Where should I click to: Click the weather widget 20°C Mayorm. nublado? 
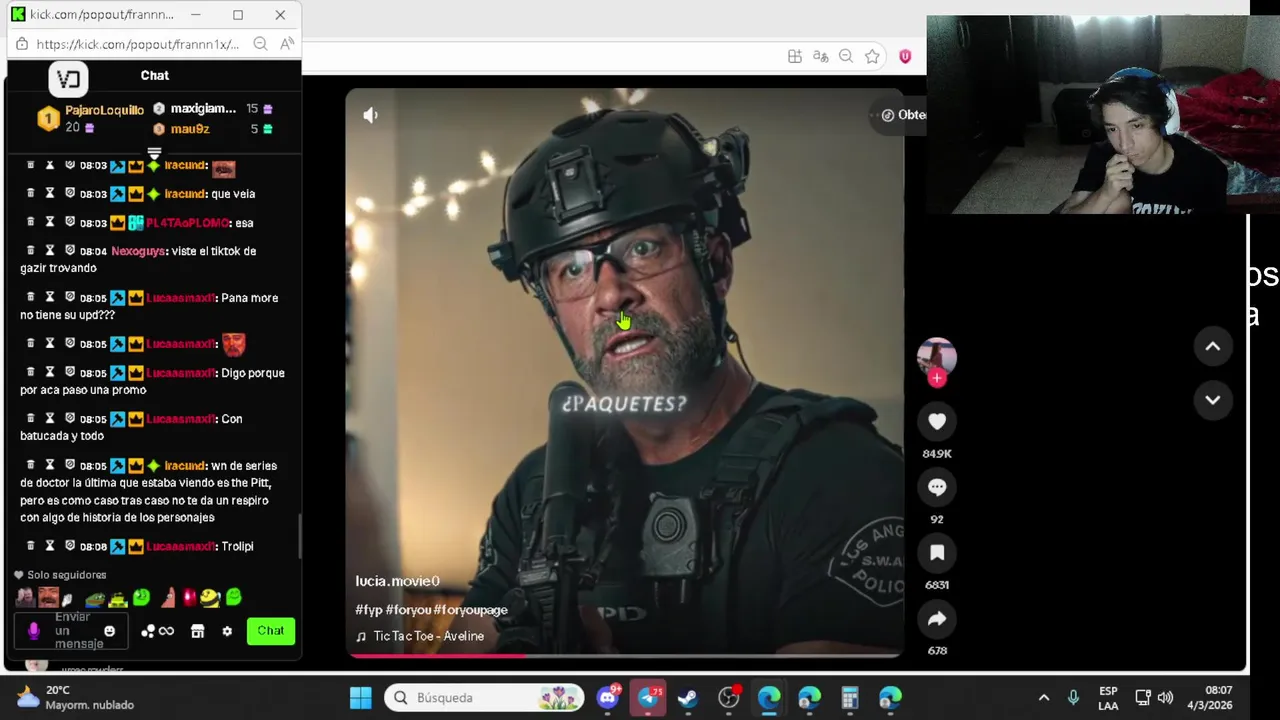(76, 698)
